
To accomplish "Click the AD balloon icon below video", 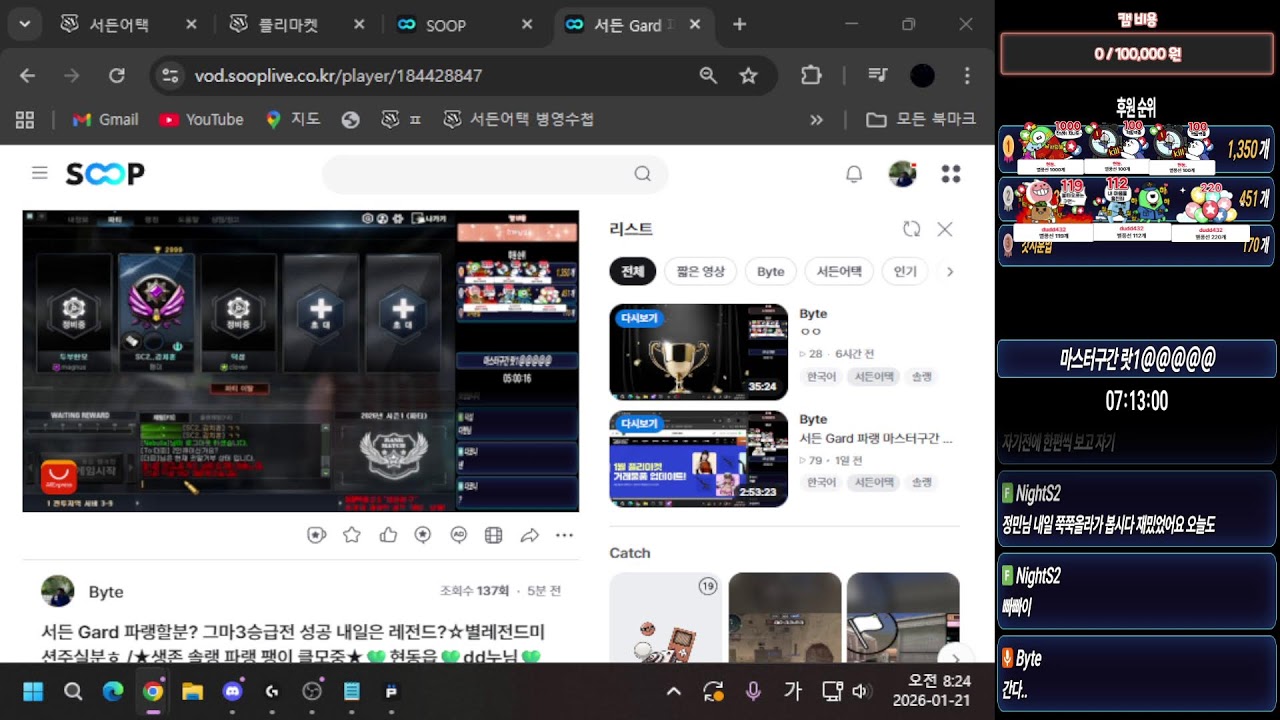I will click(459, 535).
